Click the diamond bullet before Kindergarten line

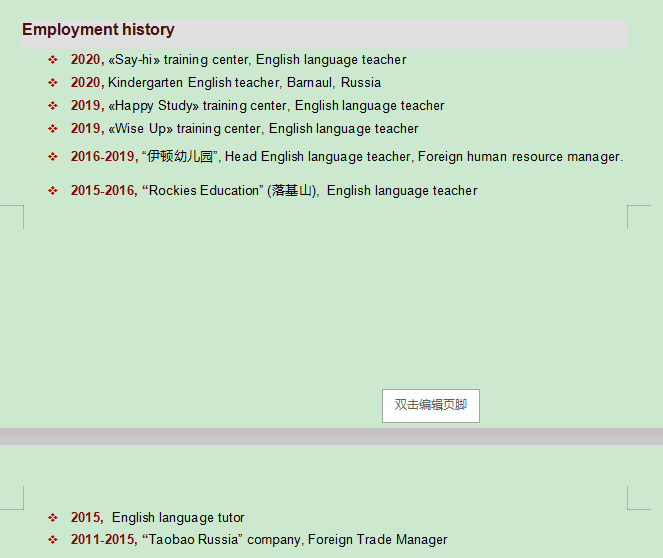pos(53,83)
